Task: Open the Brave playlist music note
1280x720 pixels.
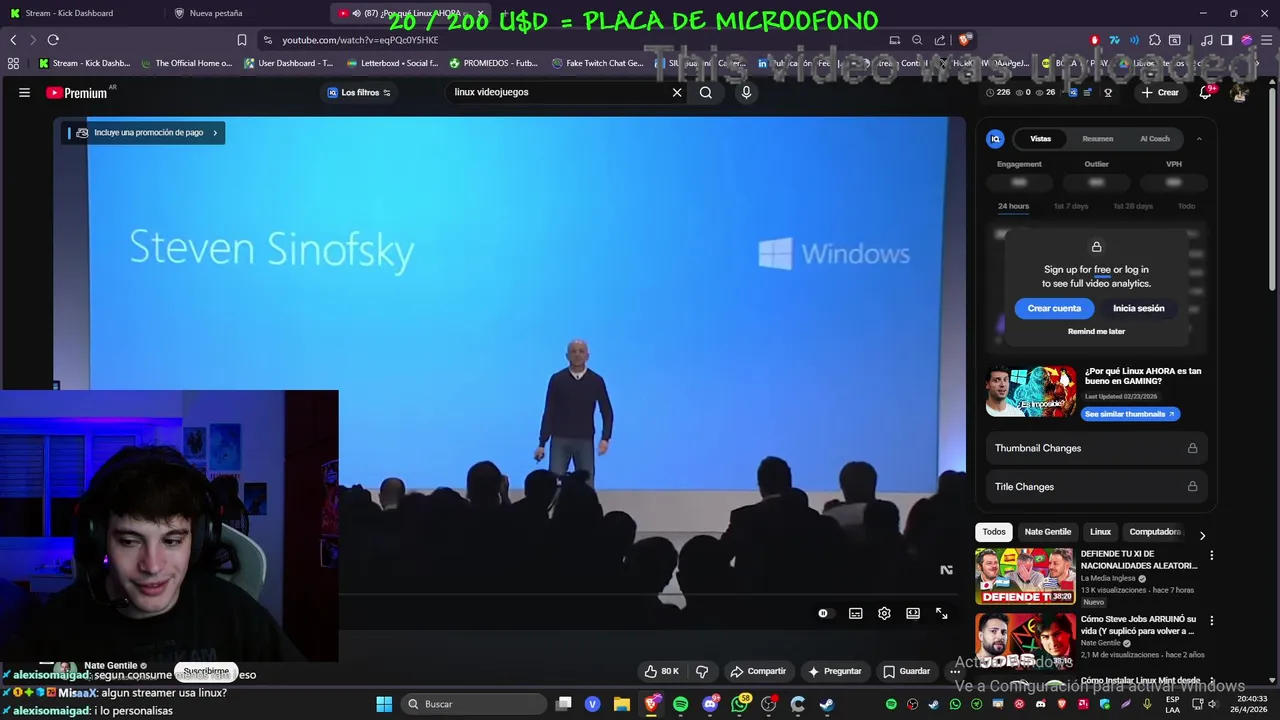Action: (x=1207, y=40)
